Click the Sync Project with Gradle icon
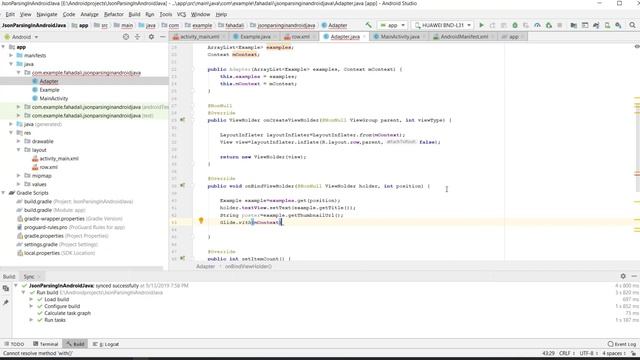 (x=596, y=25)
